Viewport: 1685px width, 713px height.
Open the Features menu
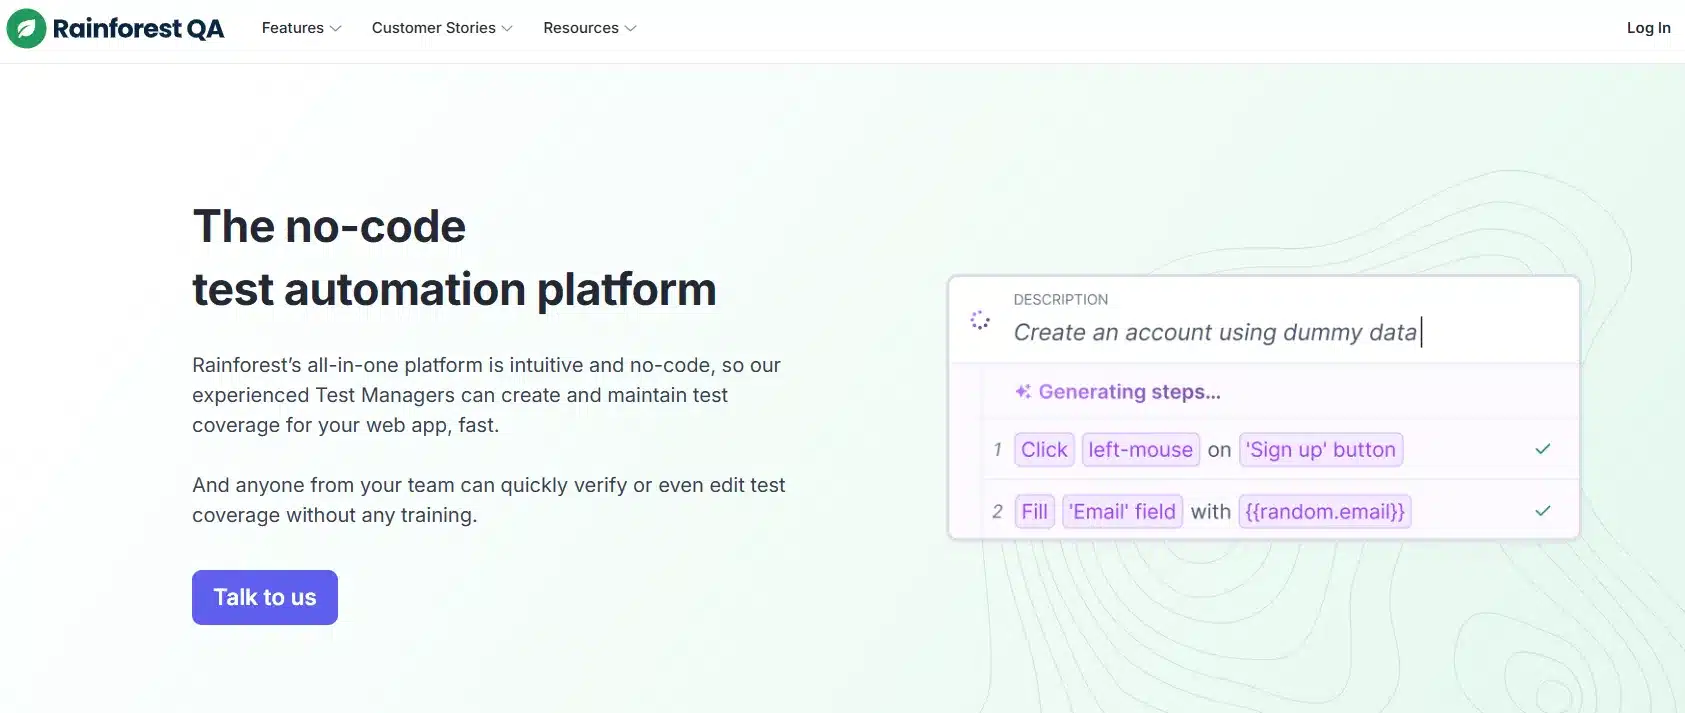click(301, 28)
